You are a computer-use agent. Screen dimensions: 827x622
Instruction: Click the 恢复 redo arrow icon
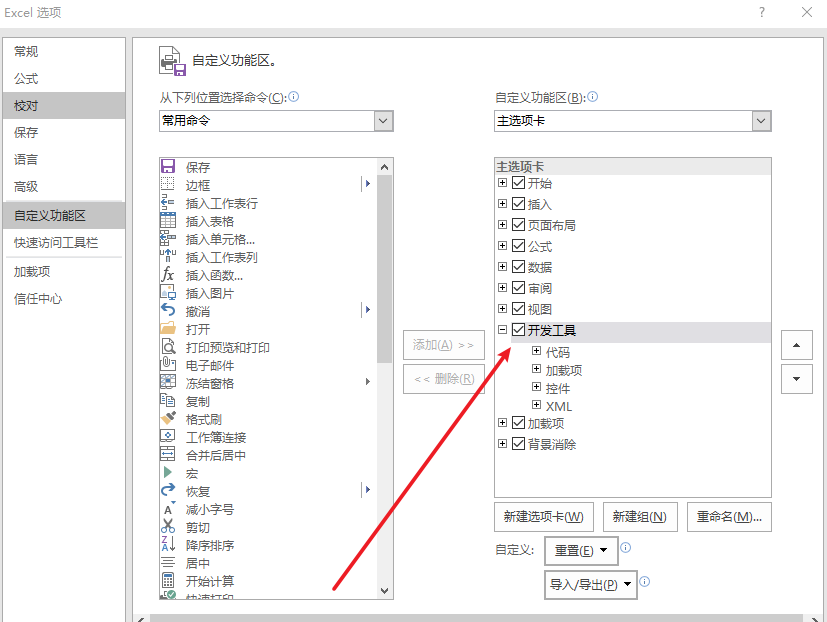pos(168,490)
